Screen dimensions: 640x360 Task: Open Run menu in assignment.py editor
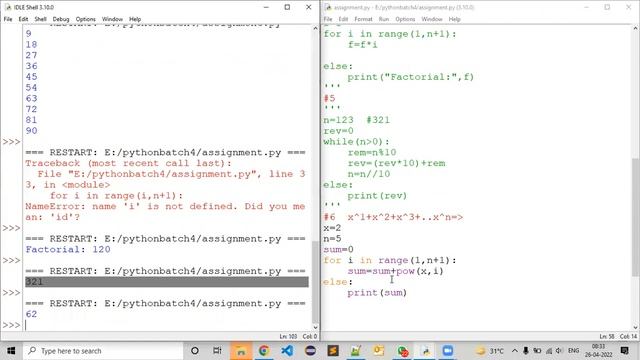click(x=384, y=19)
